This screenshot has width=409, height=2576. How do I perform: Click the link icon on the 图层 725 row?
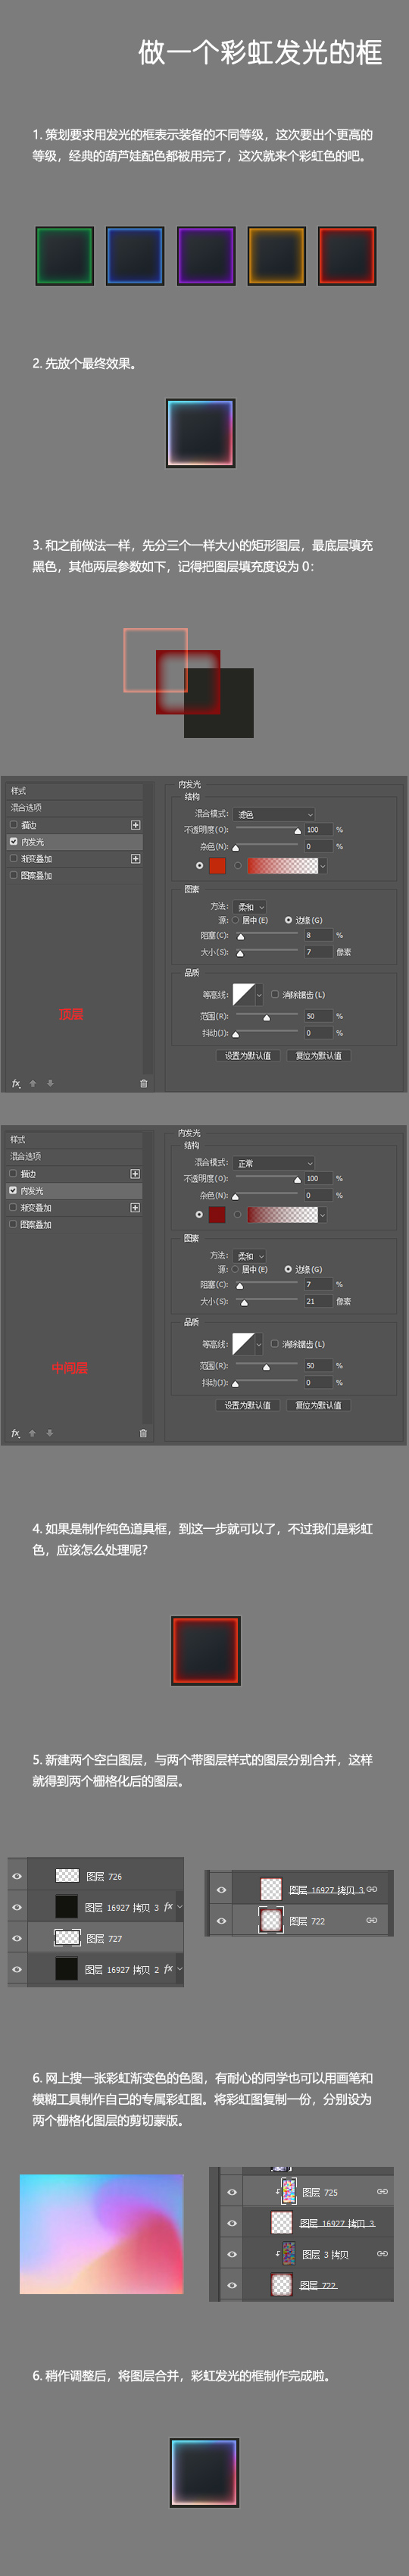[382, 2192]
